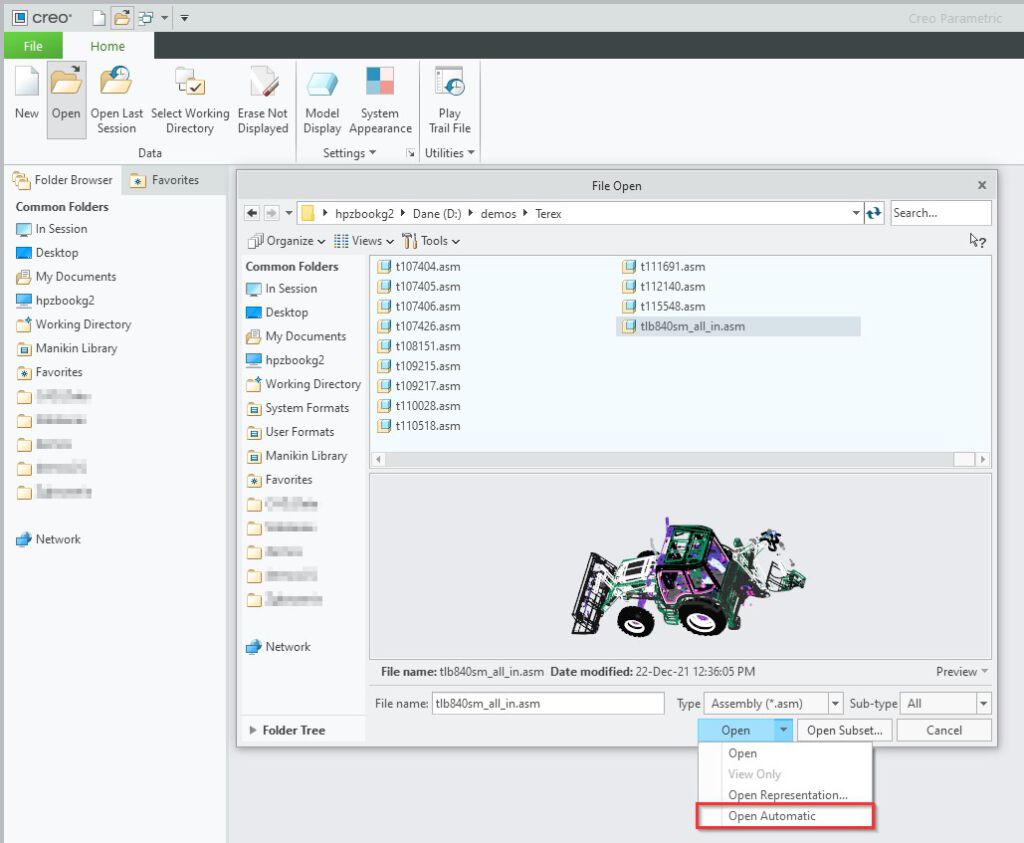Screen dimensions: 1024x843
Task: Expand the Folder Tree section
Action: pos(287,730)
